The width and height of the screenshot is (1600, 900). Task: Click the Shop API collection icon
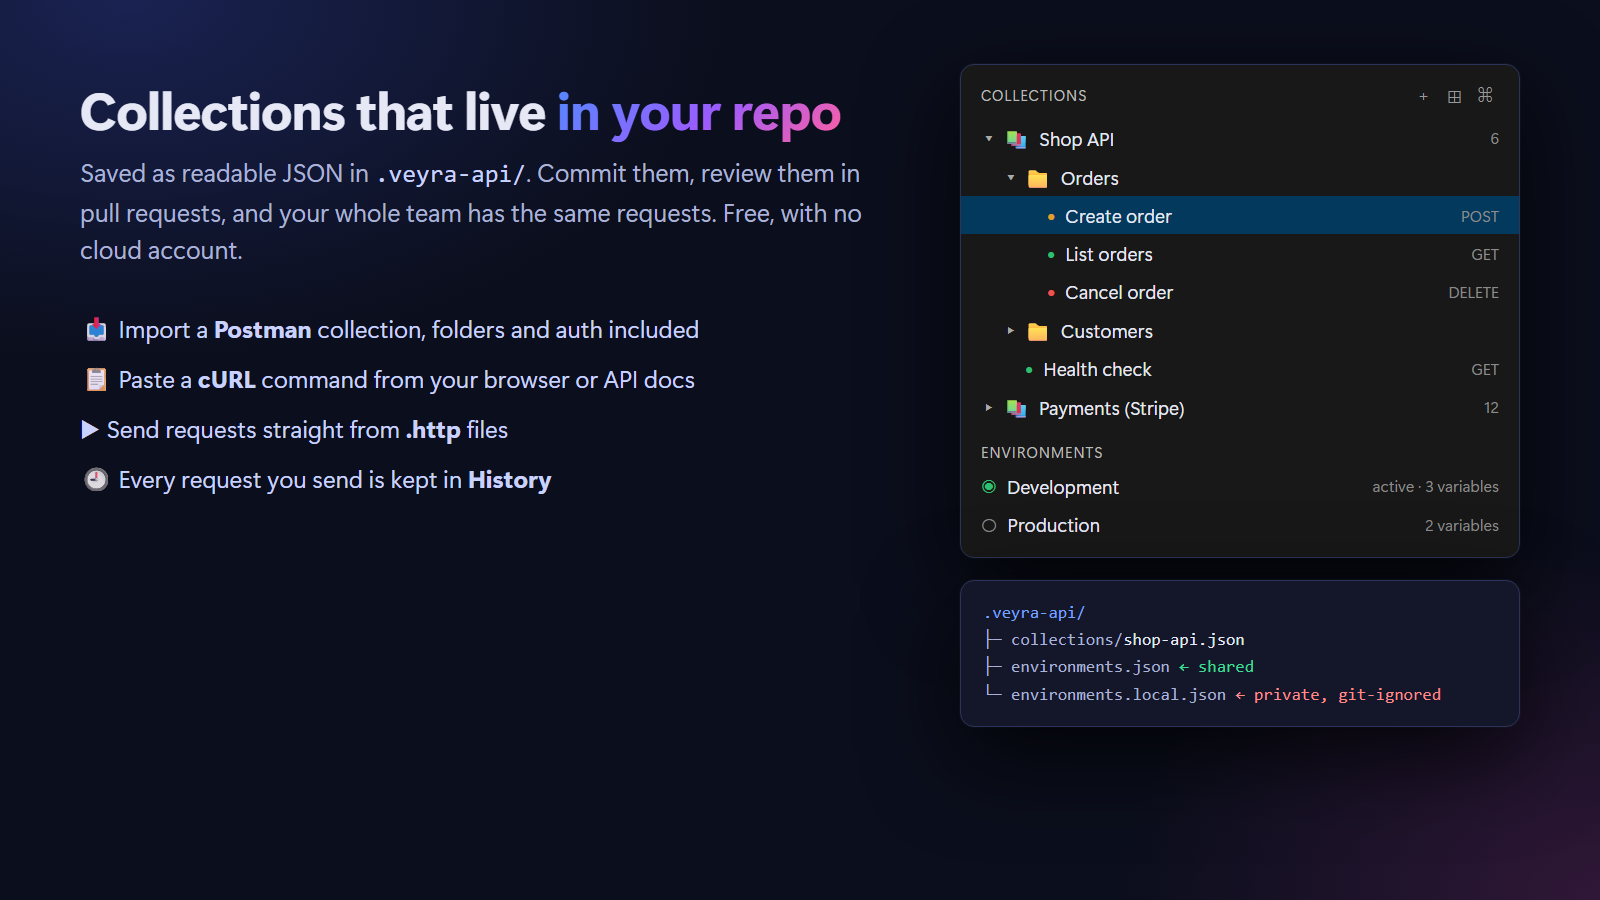(x=1016, y=140)
